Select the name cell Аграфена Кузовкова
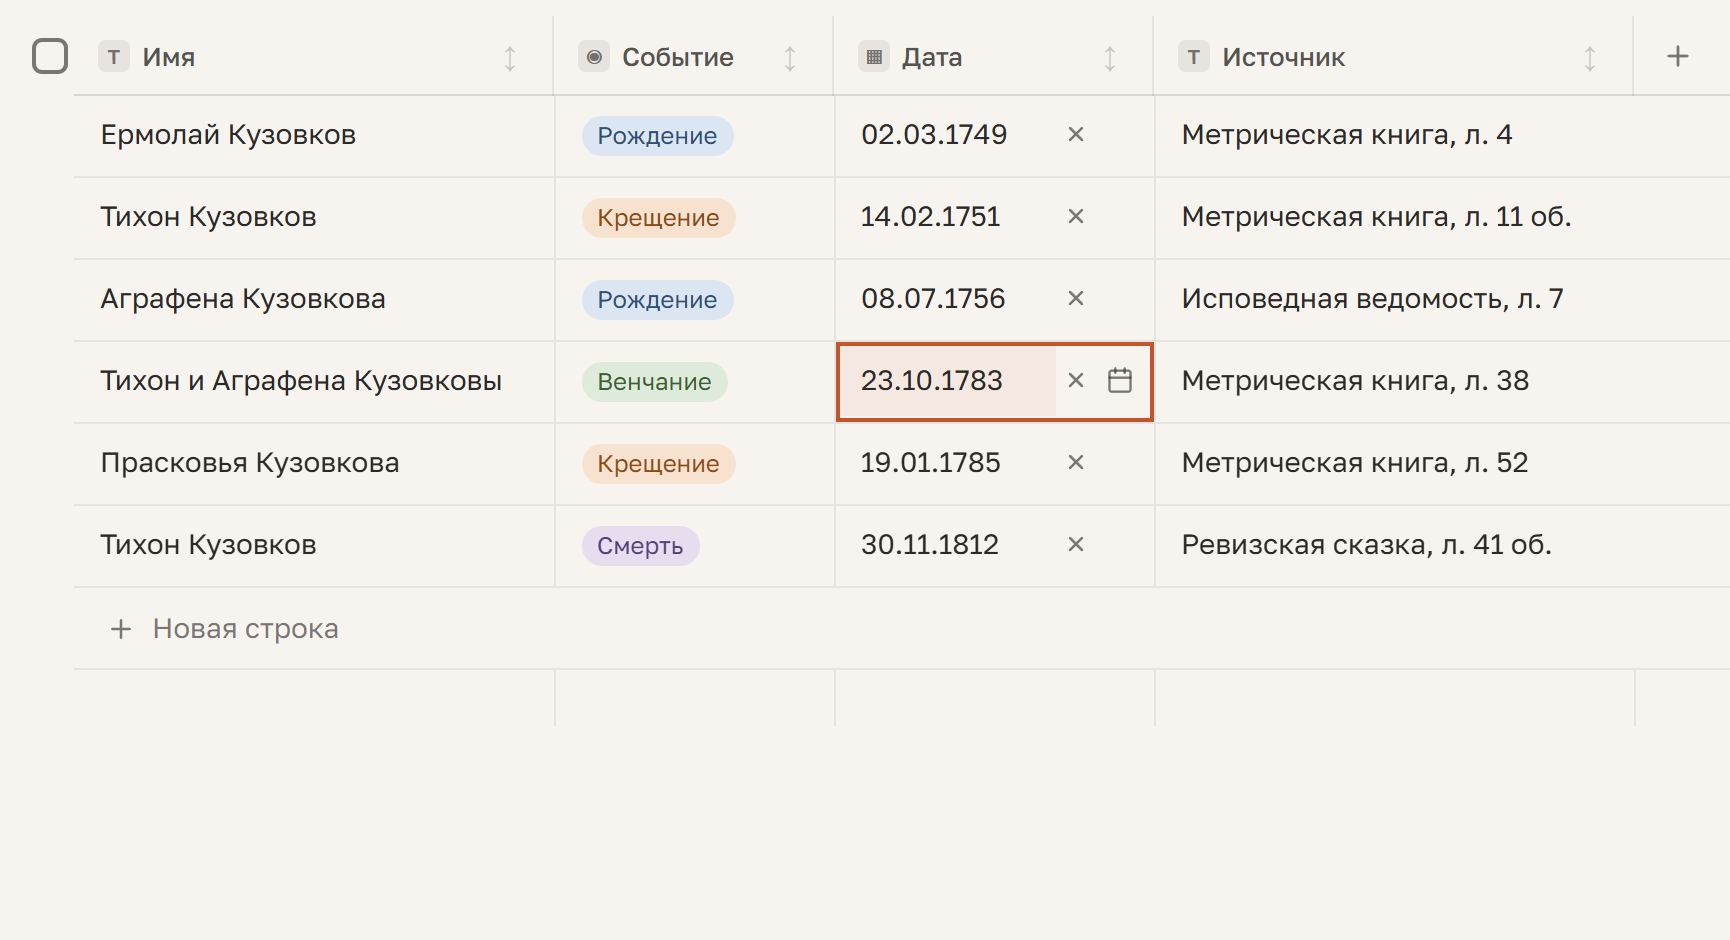 tap(314, 300)
